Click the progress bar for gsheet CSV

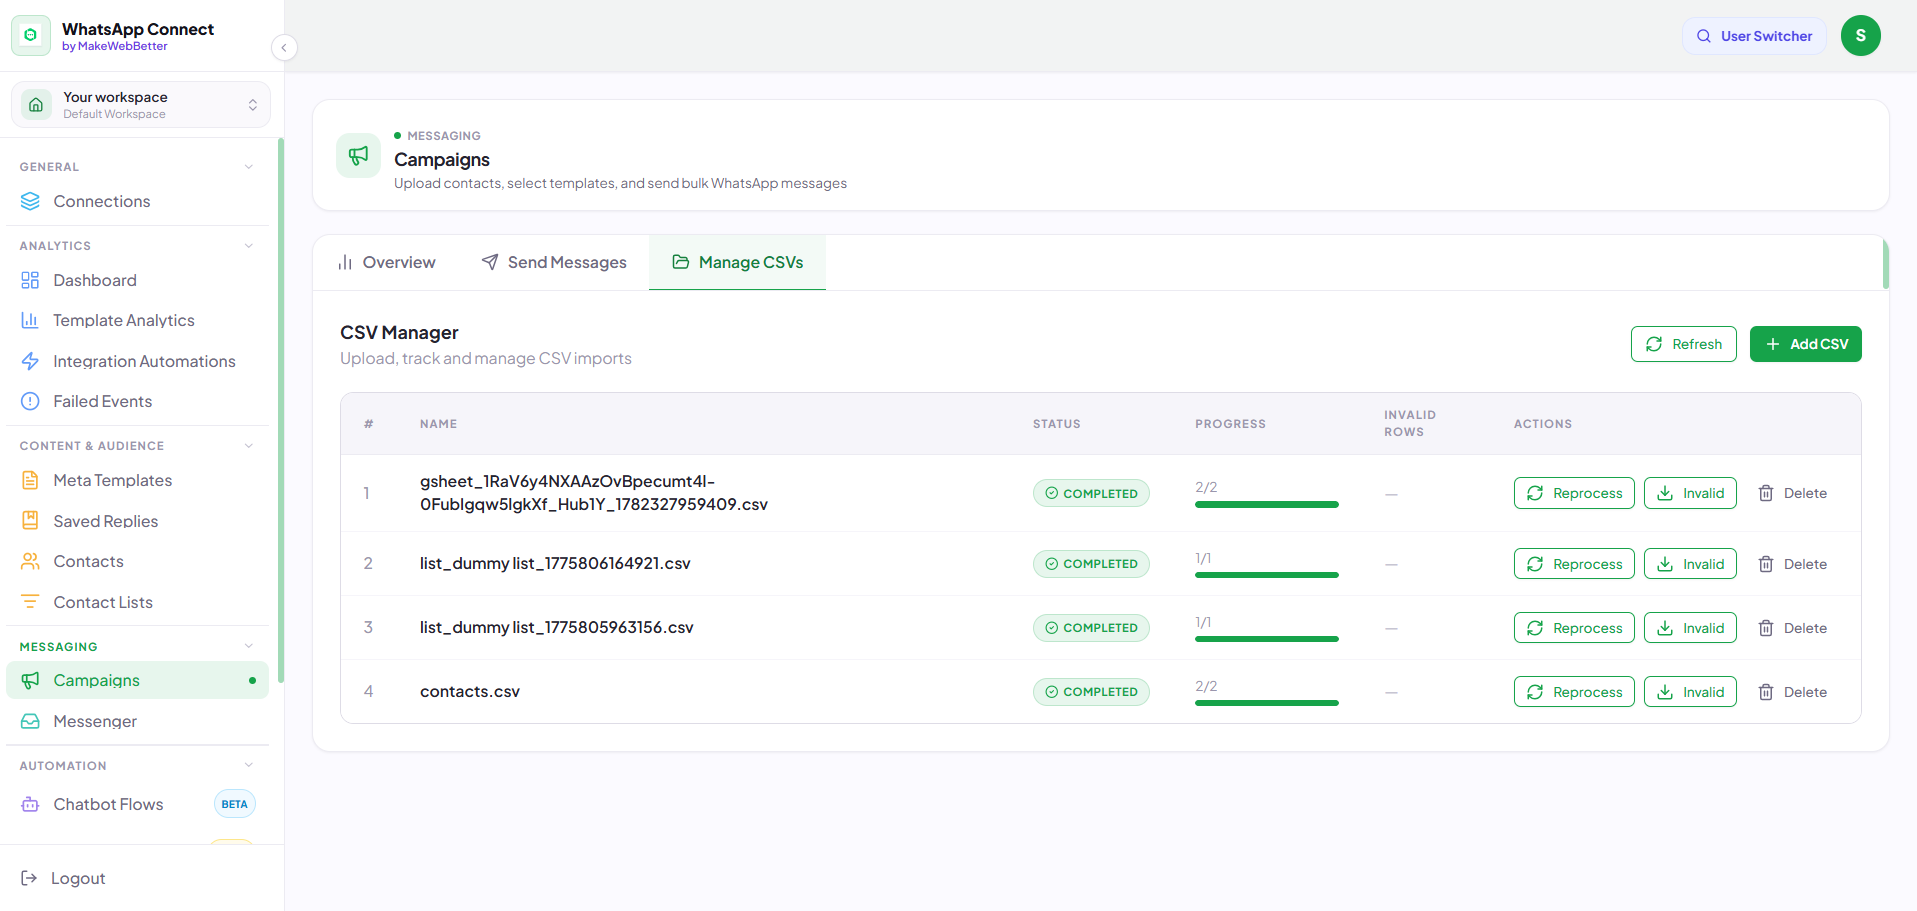(1267, 504)
